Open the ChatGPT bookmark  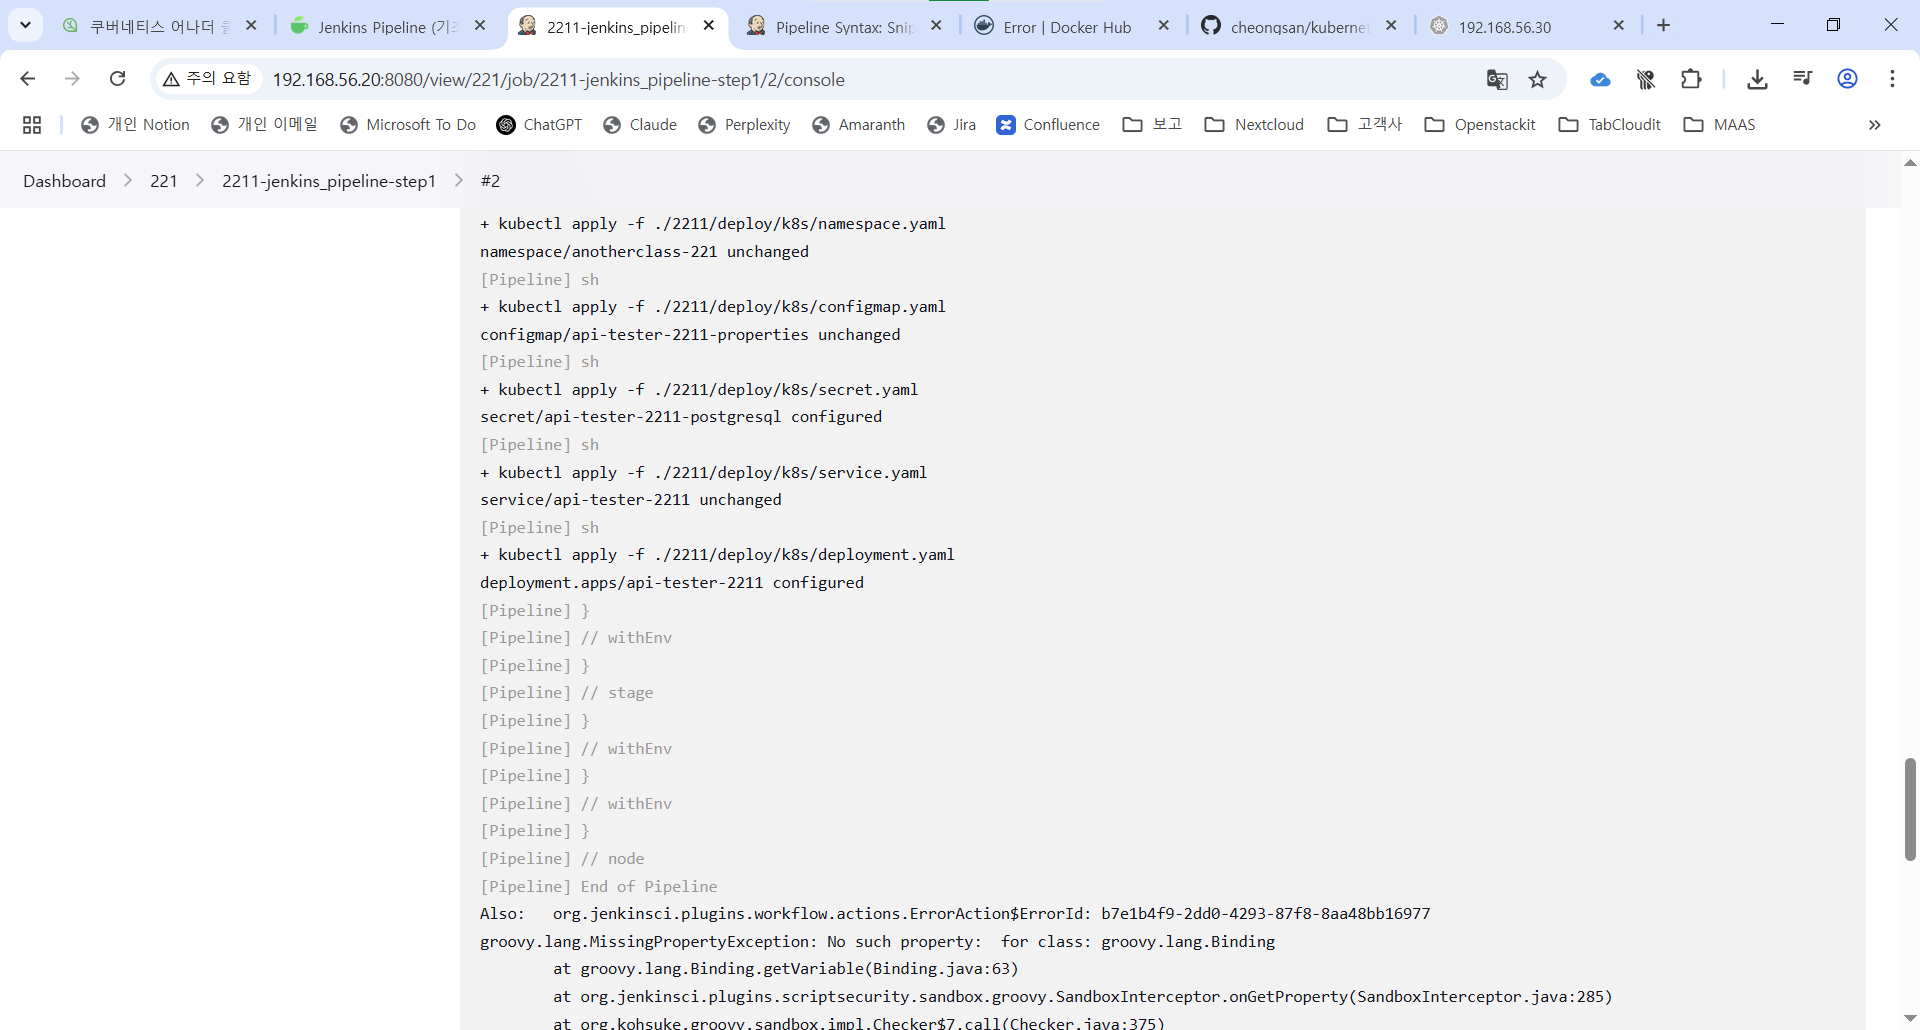tap(540, 125)
